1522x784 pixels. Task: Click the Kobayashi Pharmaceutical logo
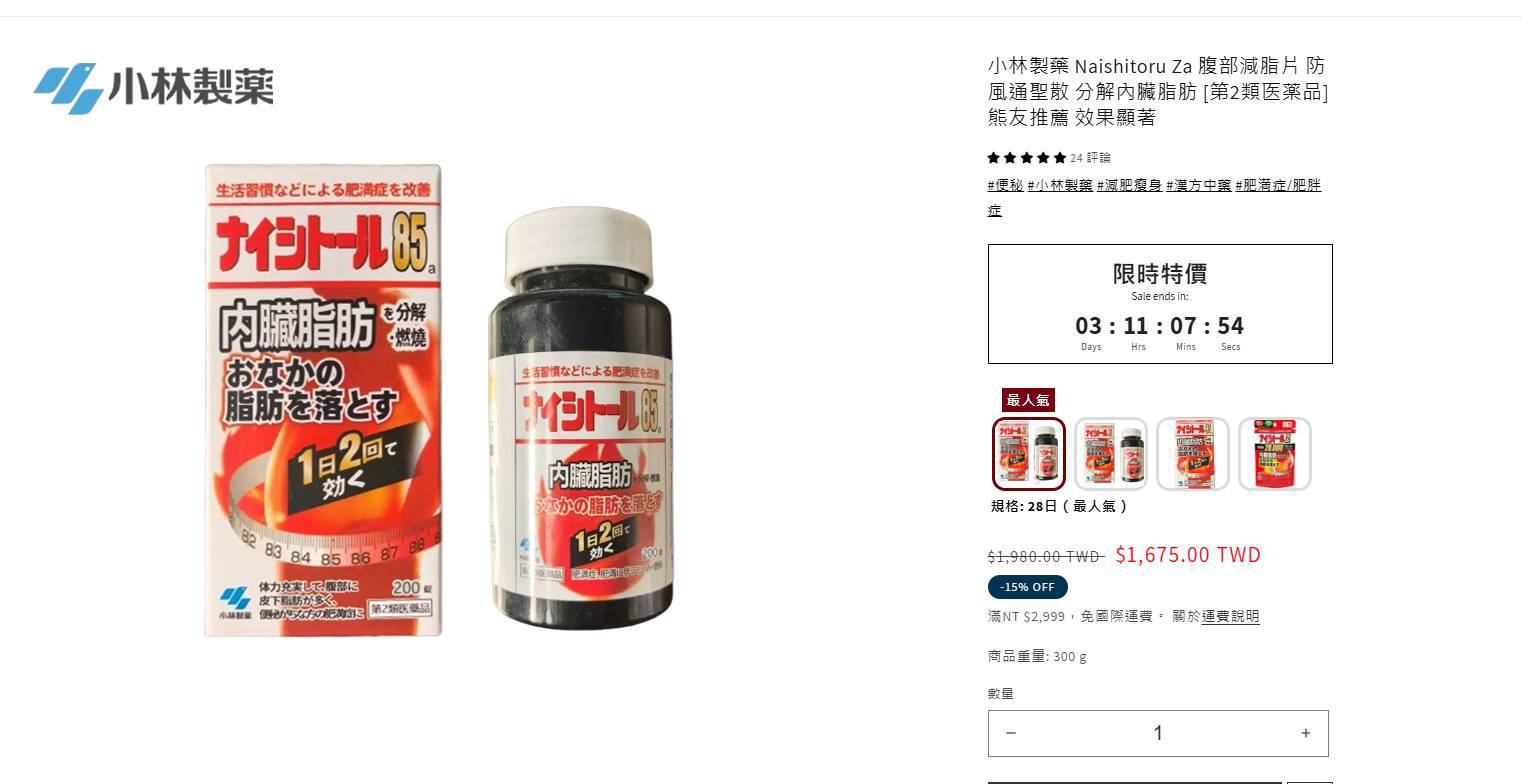tap(153, 88)
